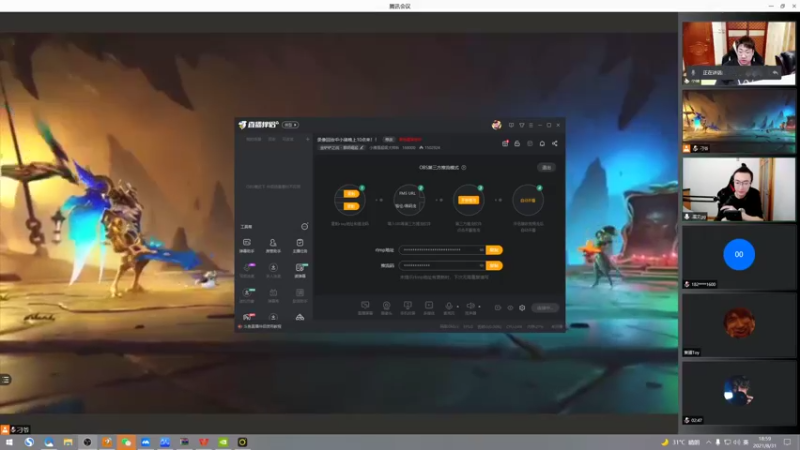Select the man with headset video thumbnail

(x=739, y=189)
